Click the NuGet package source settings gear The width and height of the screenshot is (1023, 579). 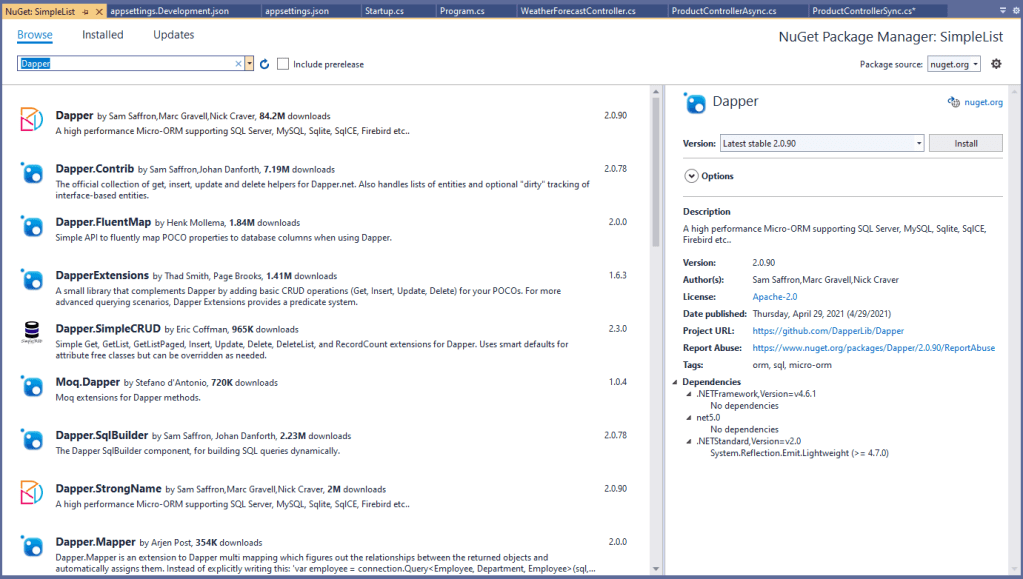pos(996,64)
